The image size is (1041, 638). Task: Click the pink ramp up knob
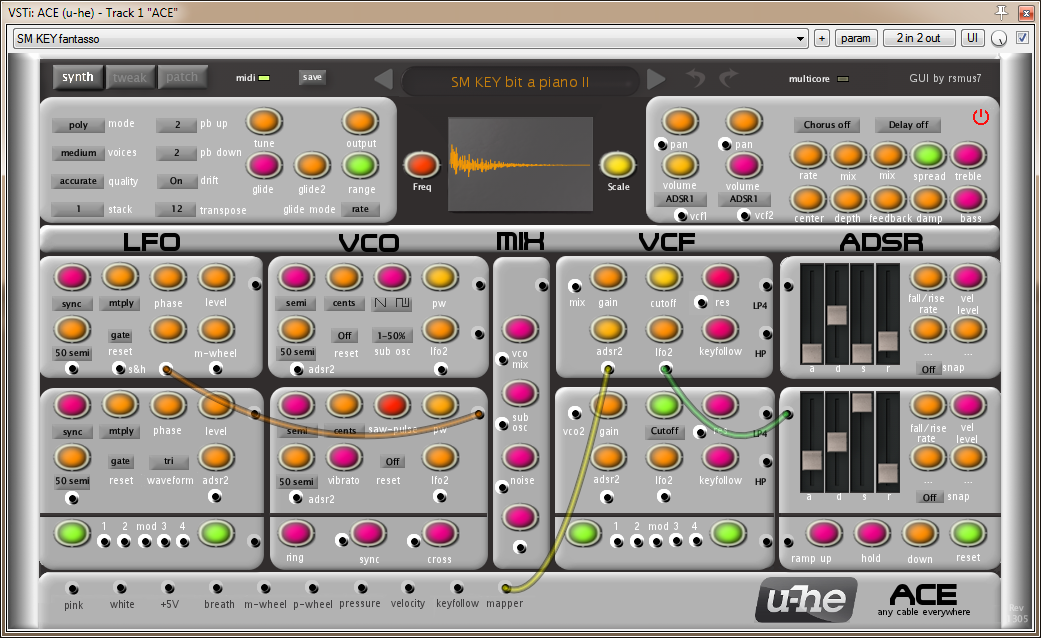pyautogui.click(x=823, y=534)
